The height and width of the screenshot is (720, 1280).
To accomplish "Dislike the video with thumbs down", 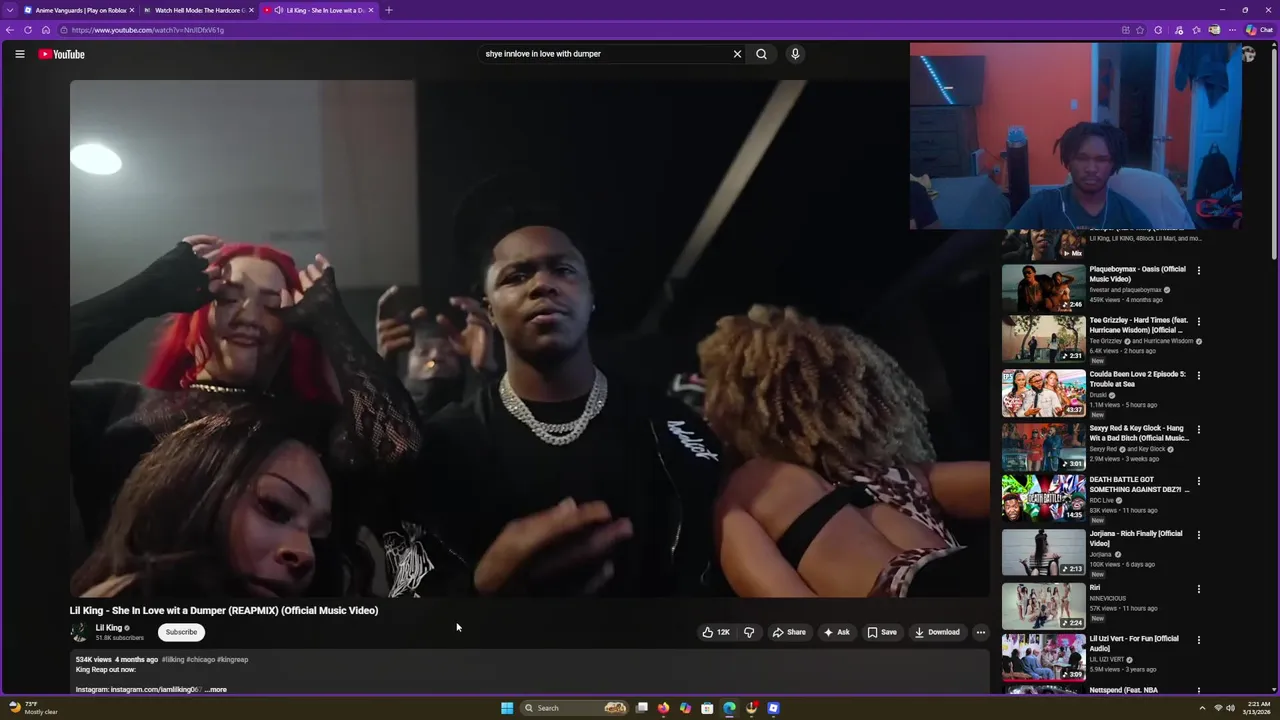I will [749, 632].
